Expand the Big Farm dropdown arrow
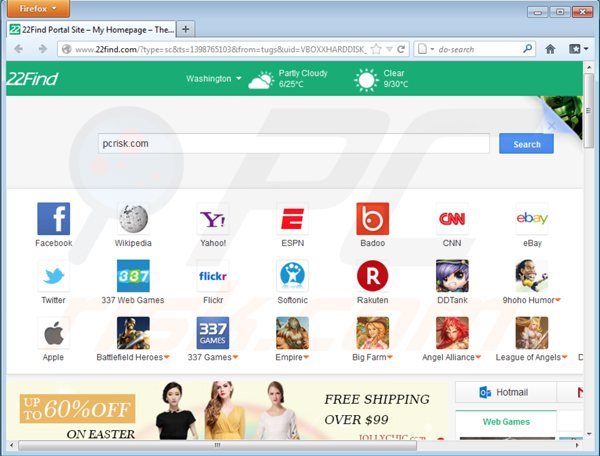Screen dimensions: 600x456 [390, 357]
